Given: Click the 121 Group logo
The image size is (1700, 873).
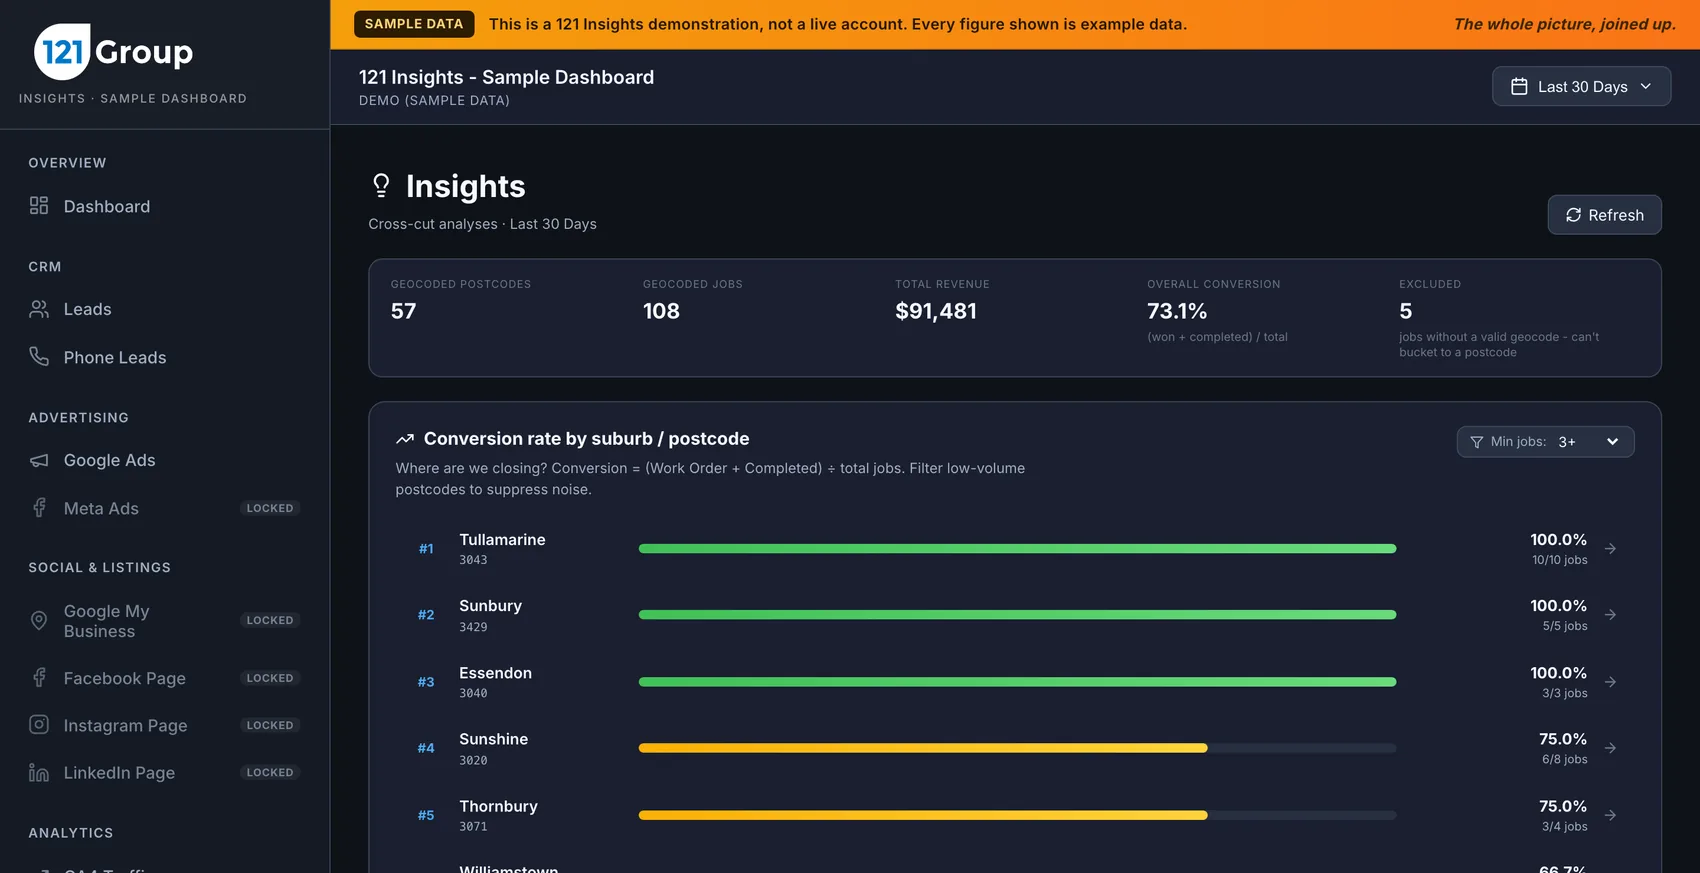Looking at the screenshot, I should tap(114, 51).
